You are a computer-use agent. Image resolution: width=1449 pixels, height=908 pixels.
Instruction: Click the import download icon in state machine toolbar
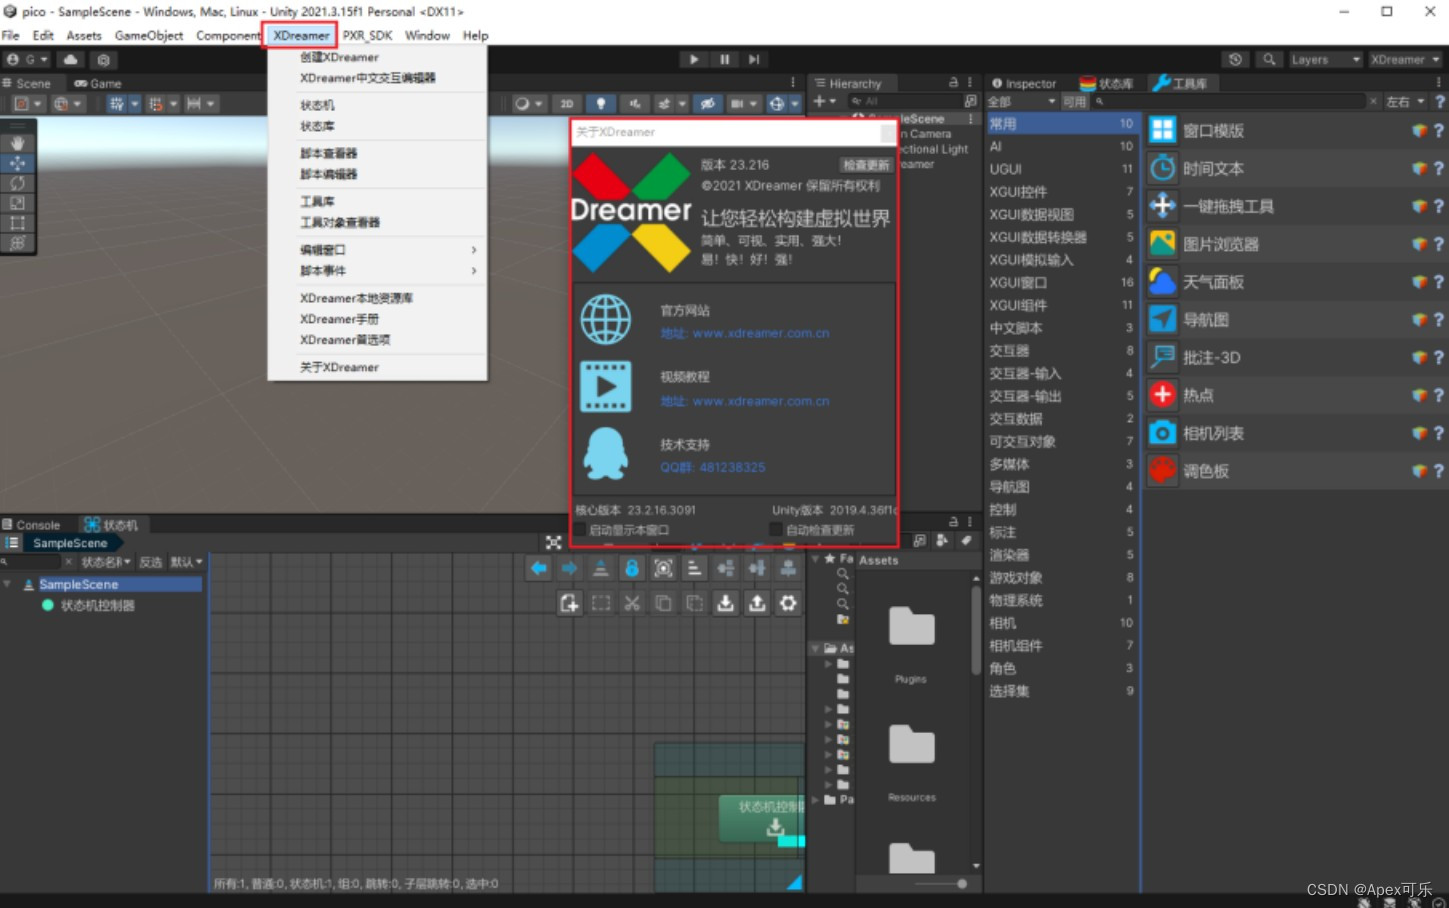pos(725,603)
